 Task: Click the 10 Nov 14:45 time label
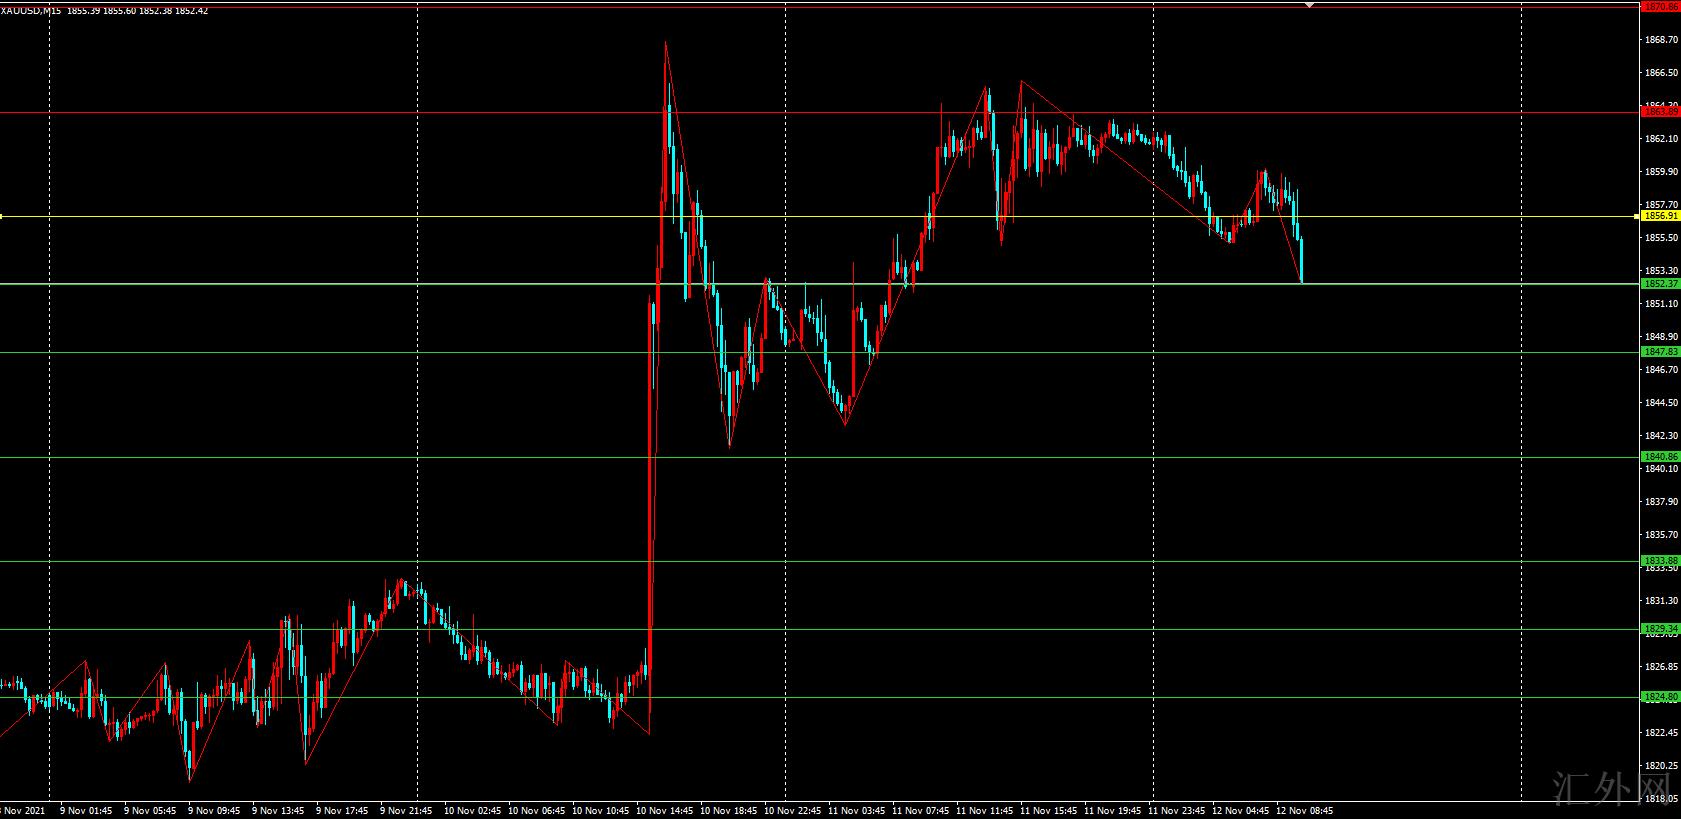[665, 811]
